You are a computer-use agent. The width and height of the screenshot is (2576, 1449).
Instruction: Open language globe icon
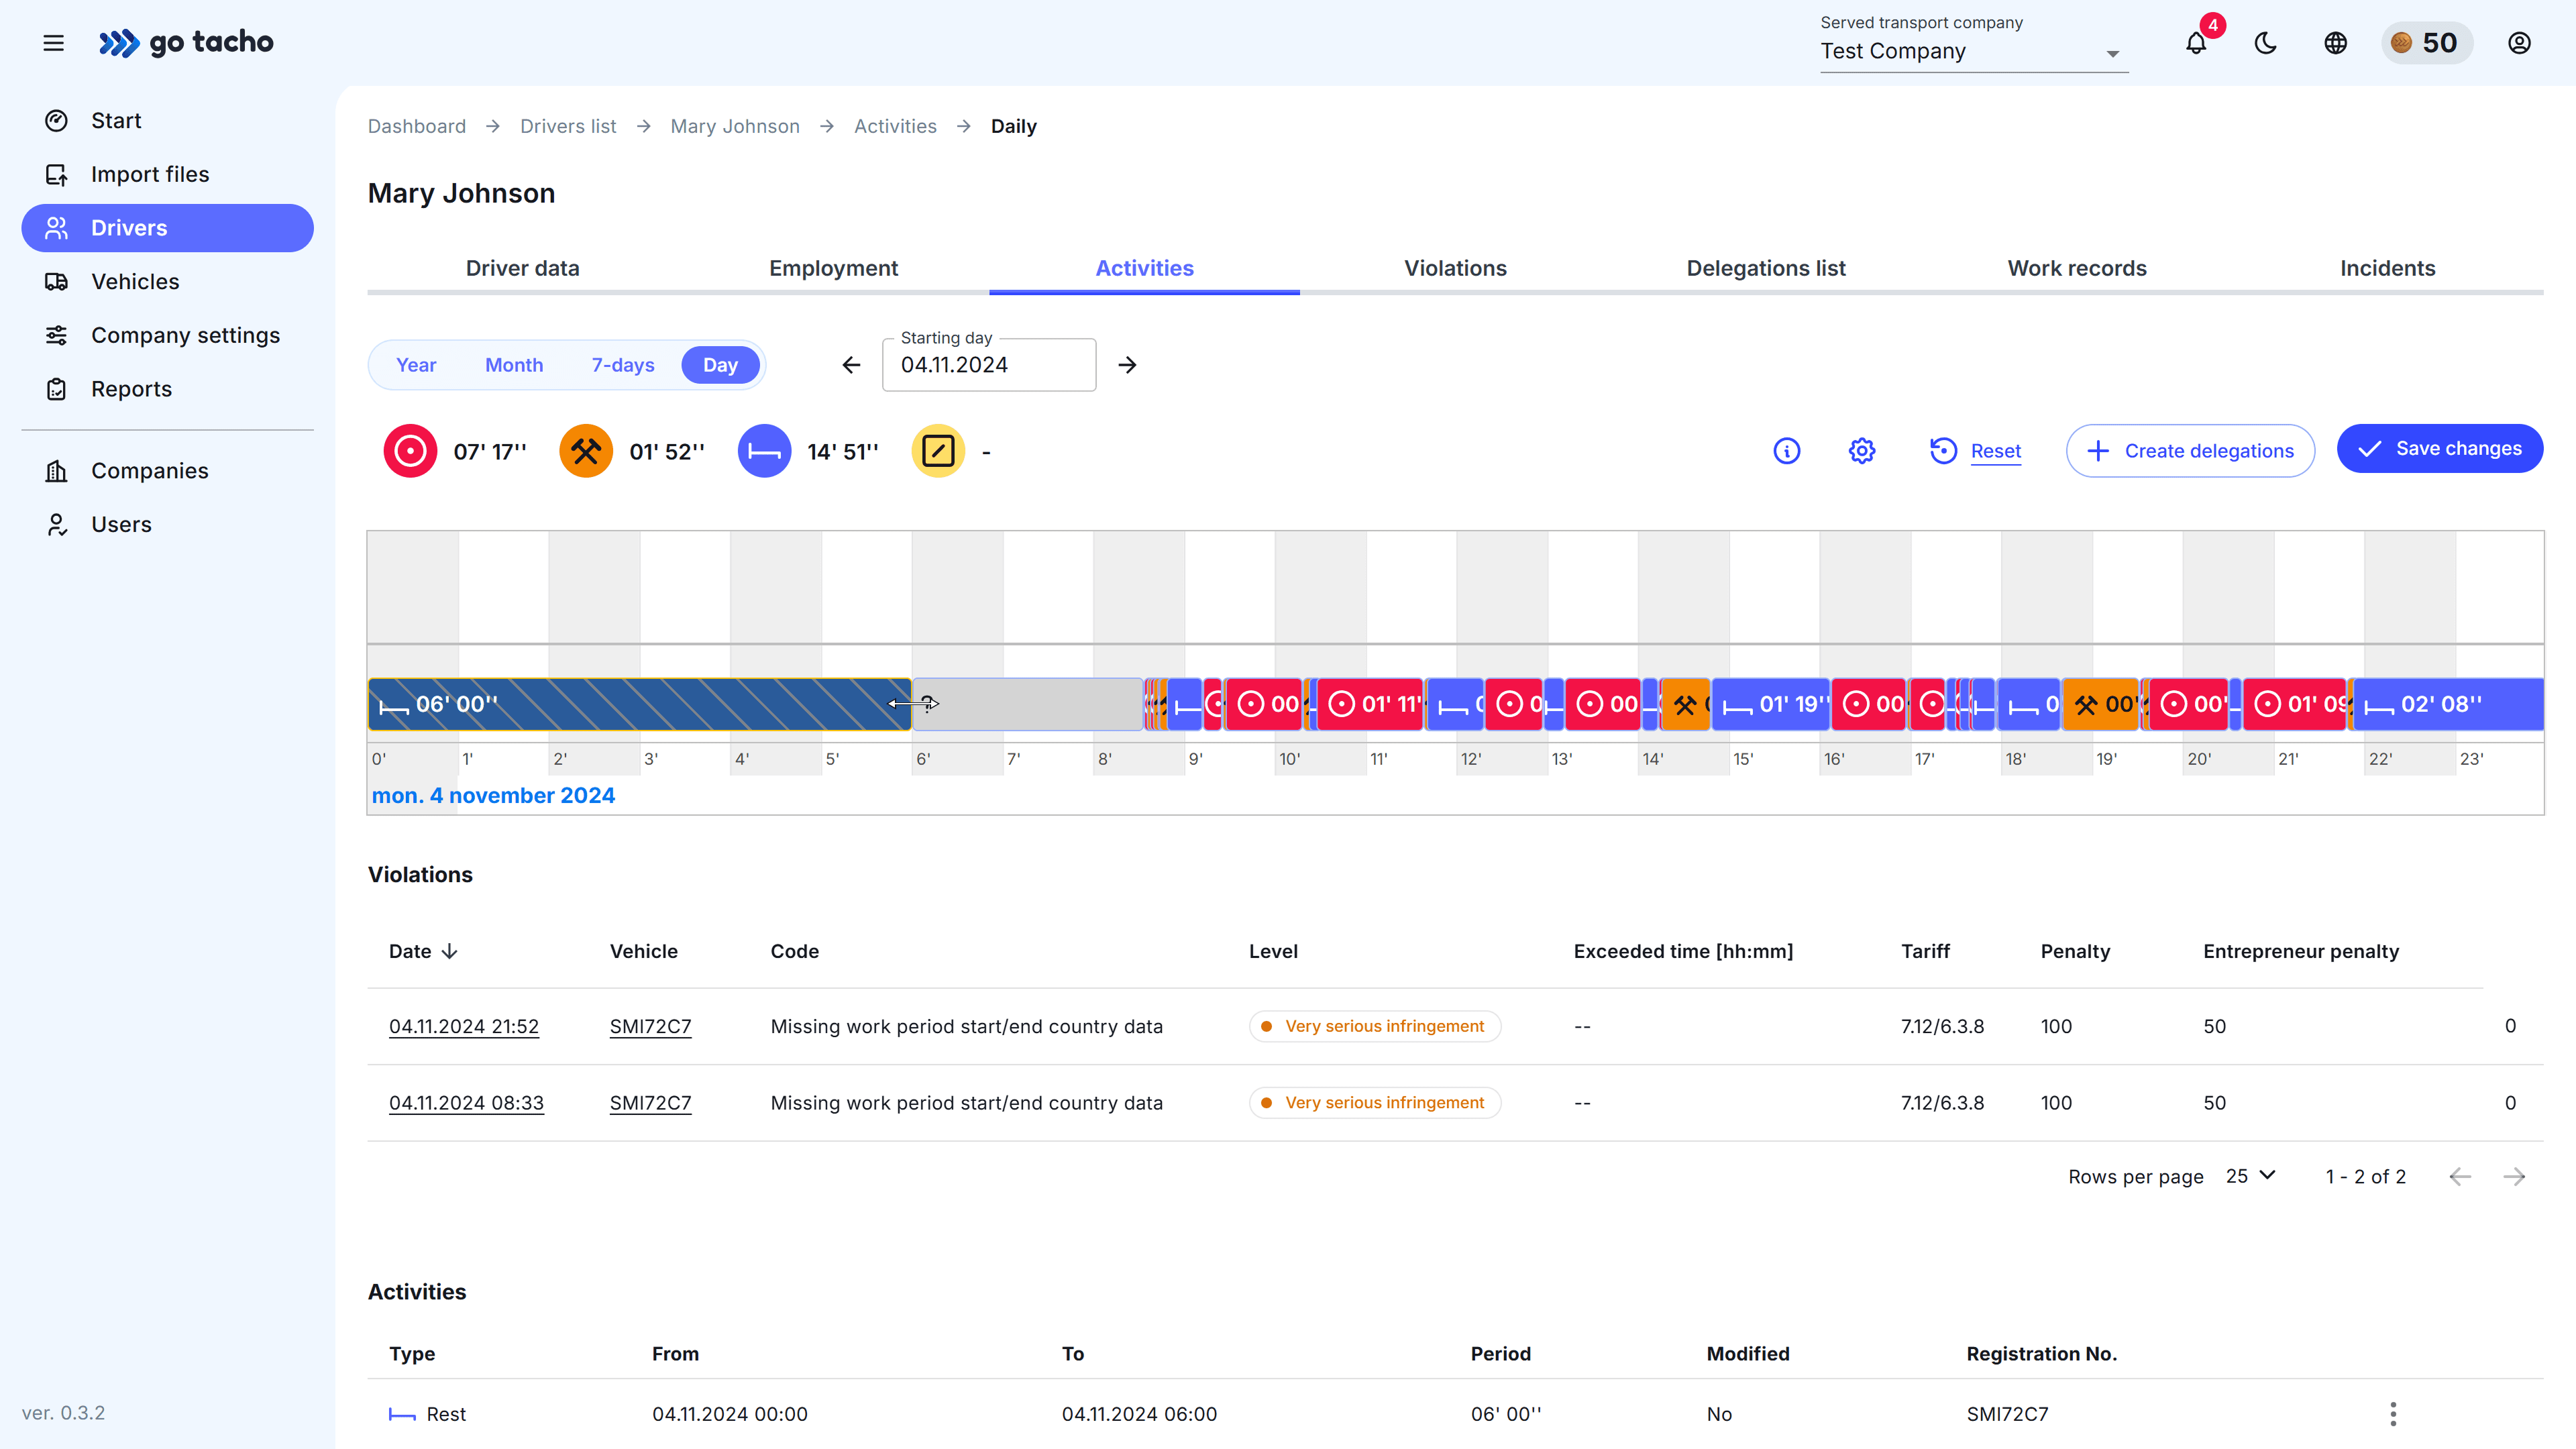pyautogui.click(x=2335, y=43)
